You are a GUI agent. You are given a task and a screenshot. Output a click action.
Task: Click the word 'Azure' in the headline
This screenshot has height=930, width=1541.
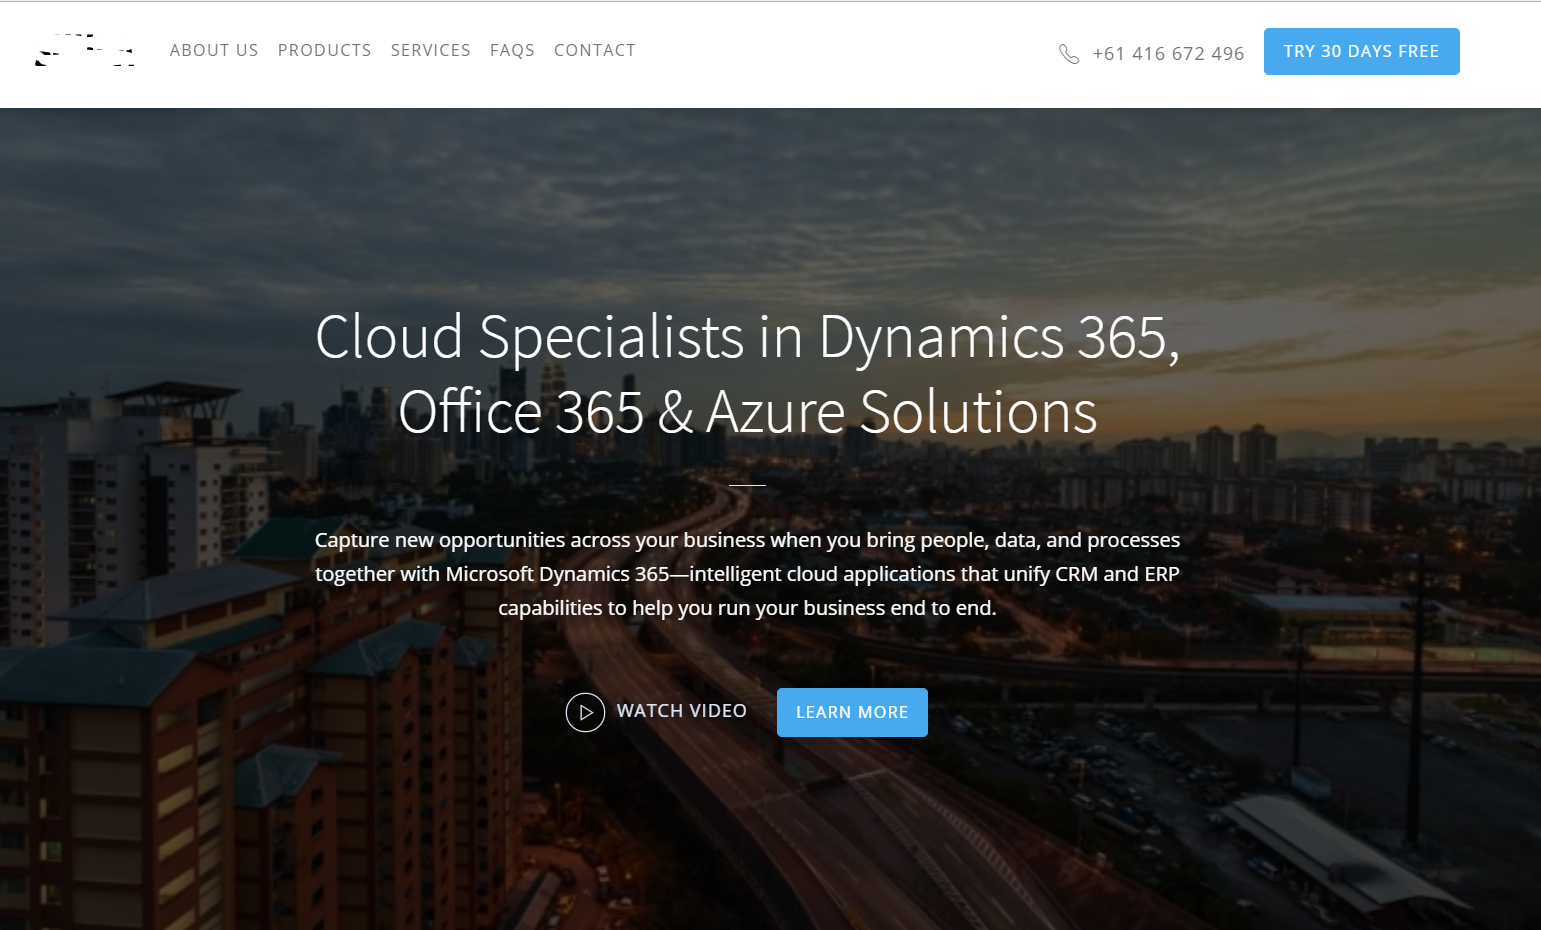pos(776,412)
